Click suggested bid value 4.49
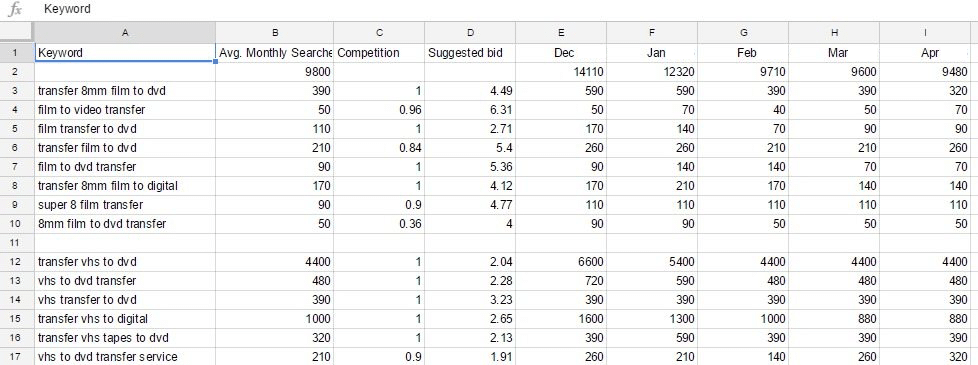 tap(470, 91)
